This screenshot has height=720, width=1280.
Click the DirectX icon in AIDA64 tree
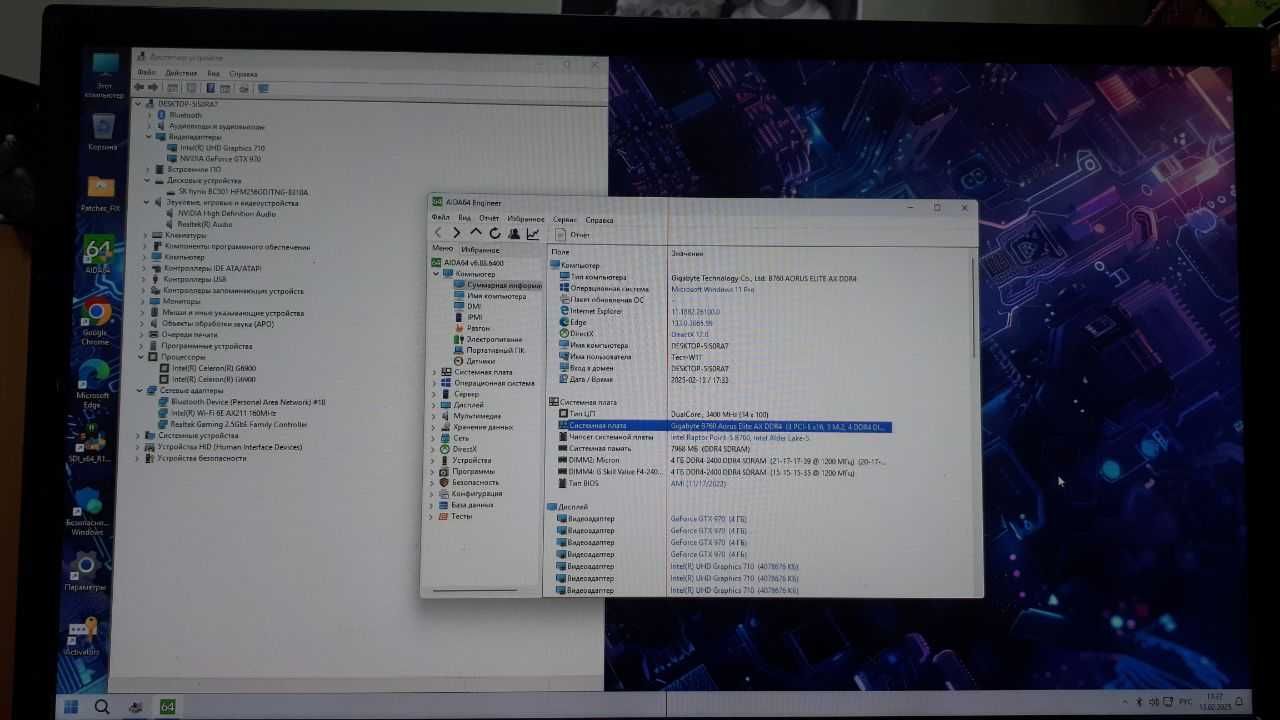coord(445,449)
